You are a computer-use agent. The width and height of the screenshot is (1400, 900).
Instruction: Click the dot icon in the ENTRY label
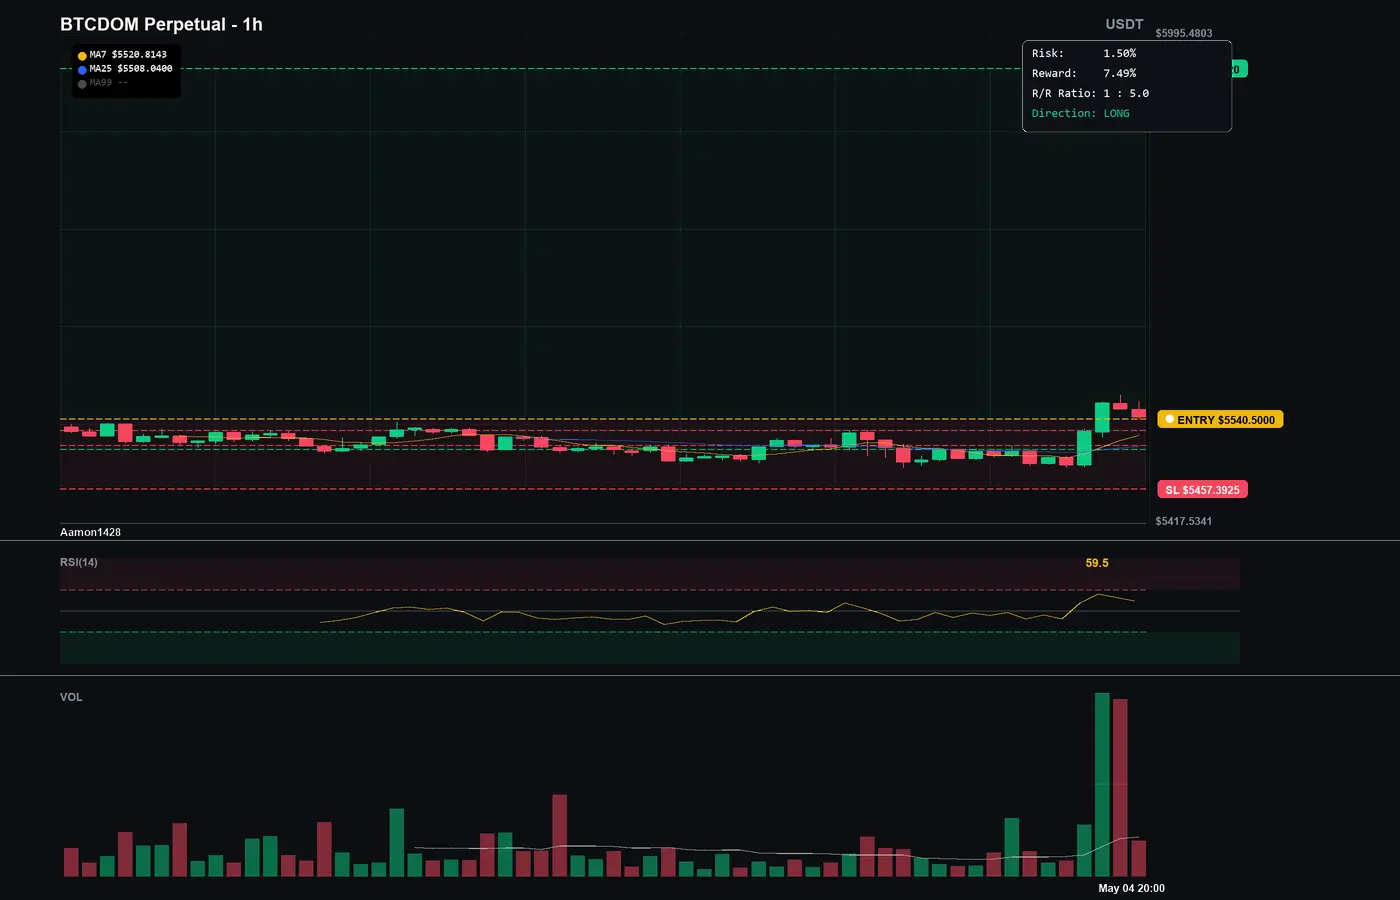tap(1169, 420)
